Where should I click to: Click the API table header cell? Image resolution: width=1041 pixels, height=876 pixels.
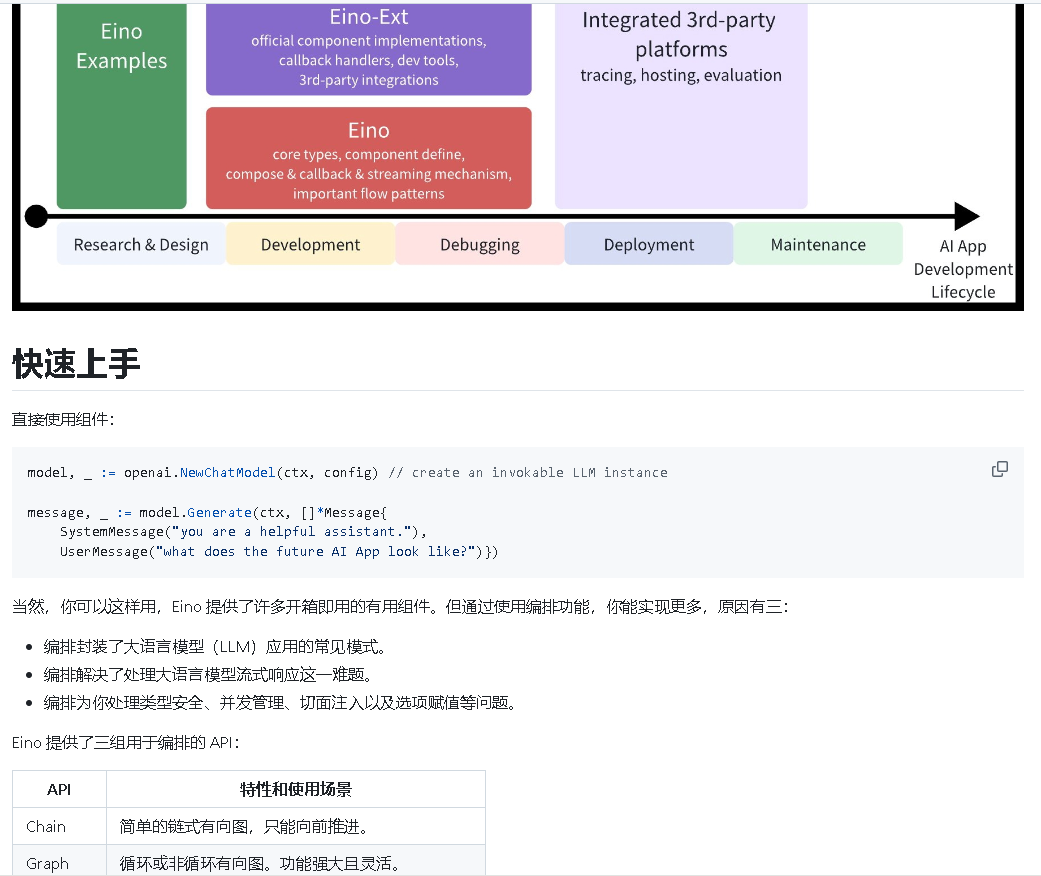pyautogui.click(x=58, y=789)
